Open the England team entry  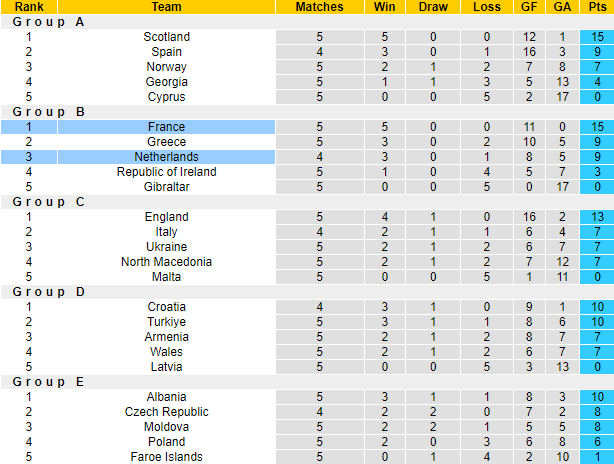tap(166, 217)
